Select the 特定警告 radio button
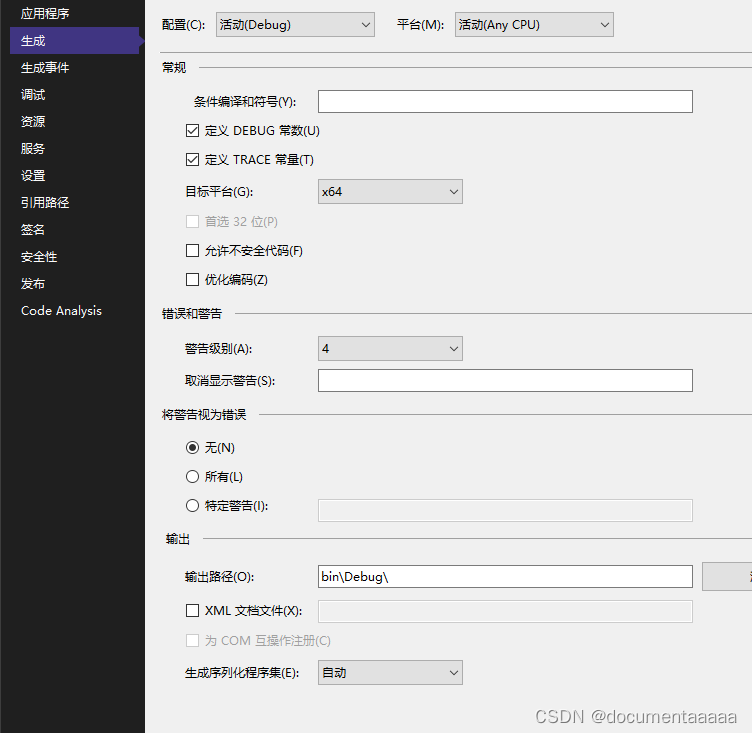 (192, 505)
